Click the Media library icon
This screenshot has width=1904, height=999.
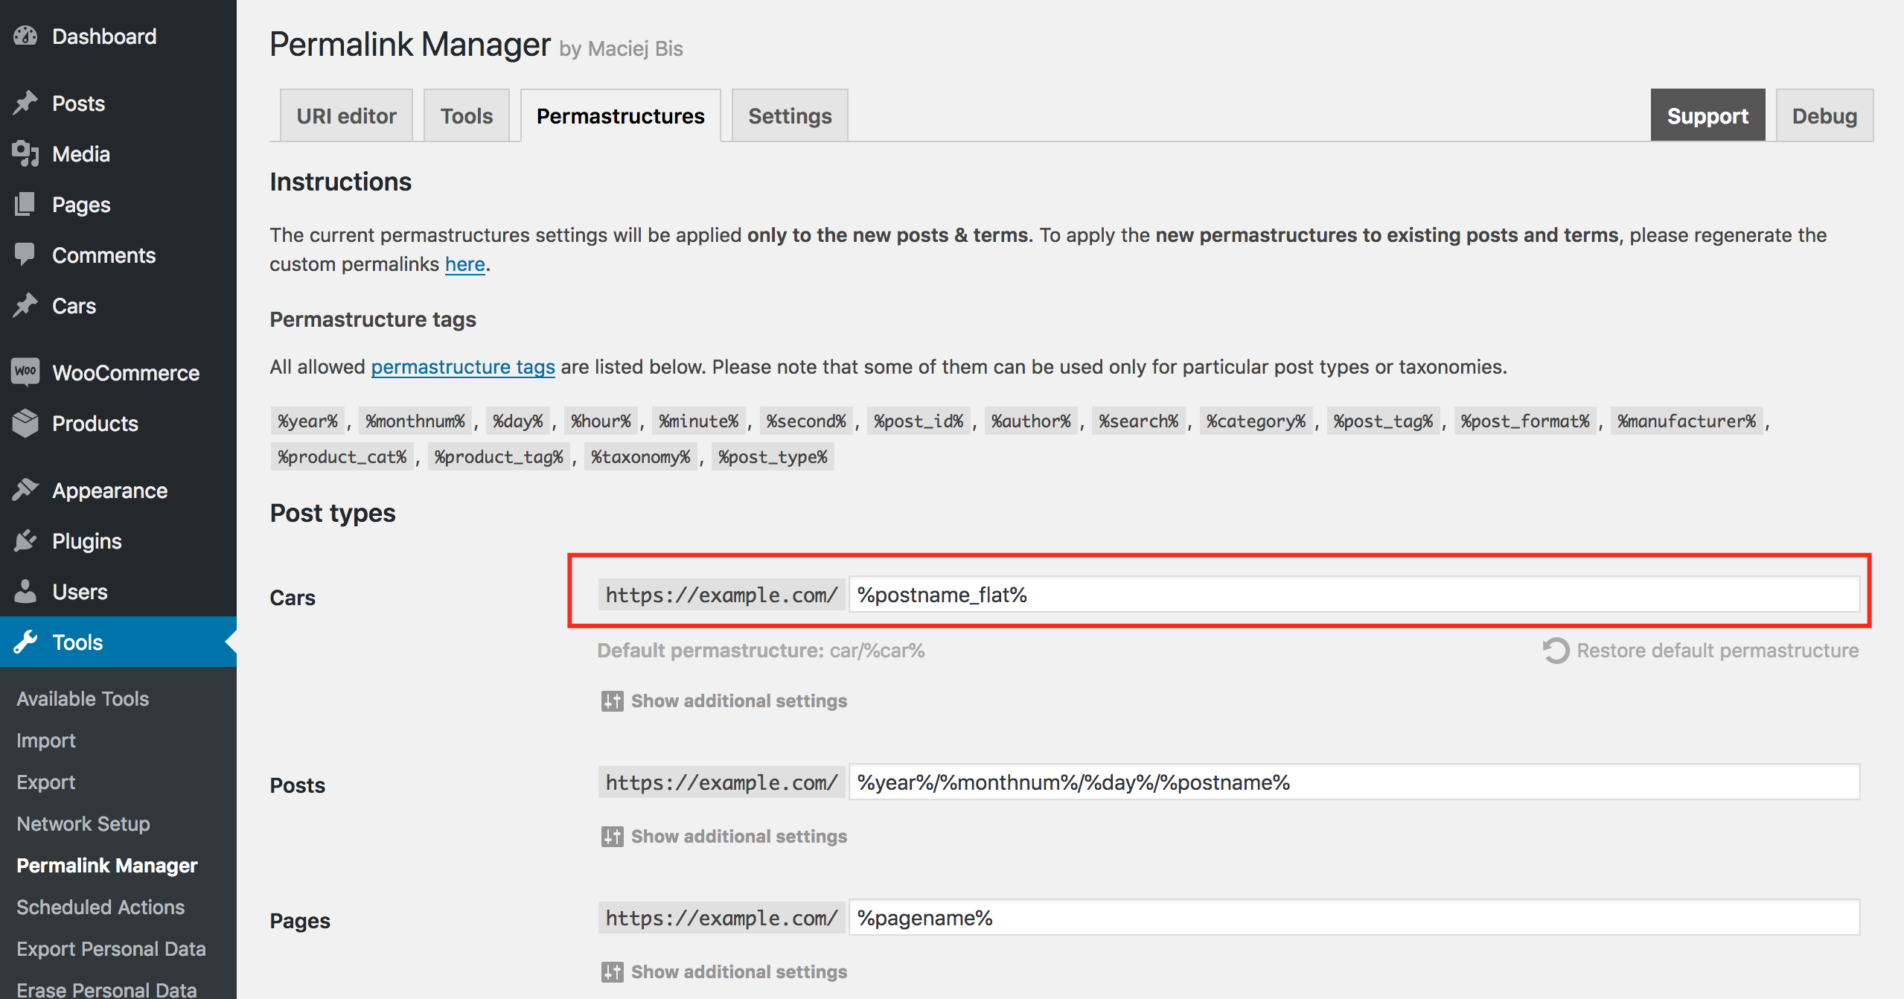(25, 153)
